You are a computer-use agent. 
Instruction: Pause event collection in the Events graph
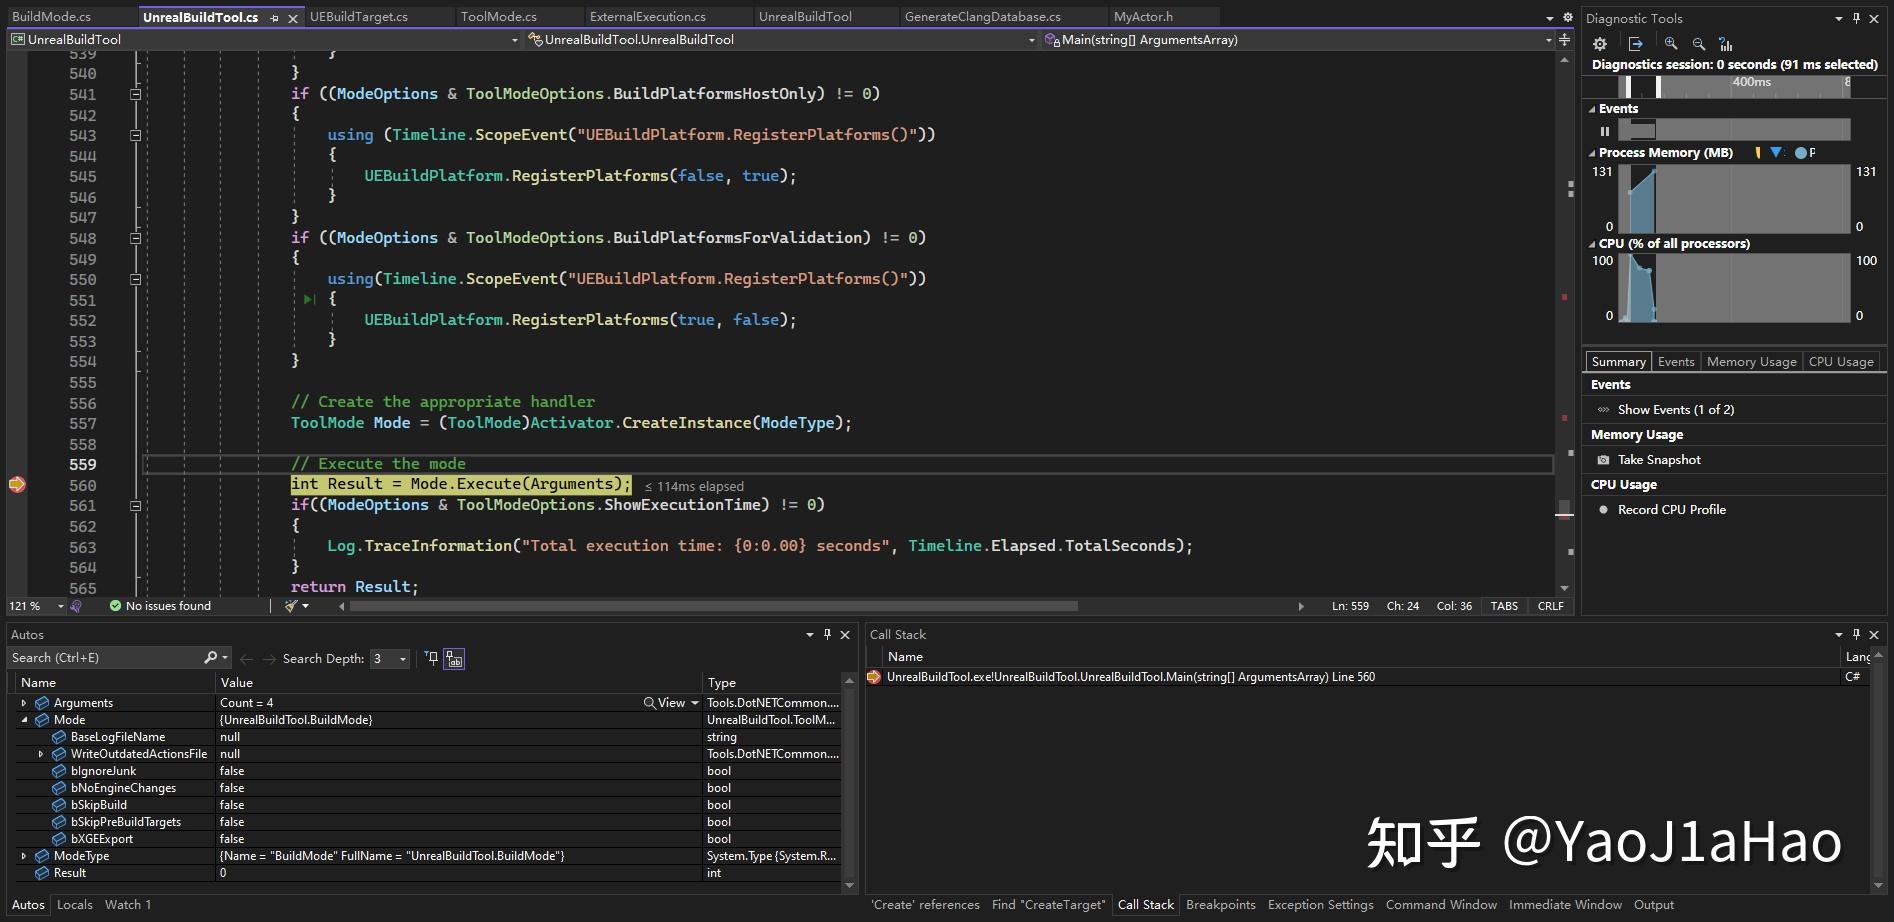(x=1605, y=131)
